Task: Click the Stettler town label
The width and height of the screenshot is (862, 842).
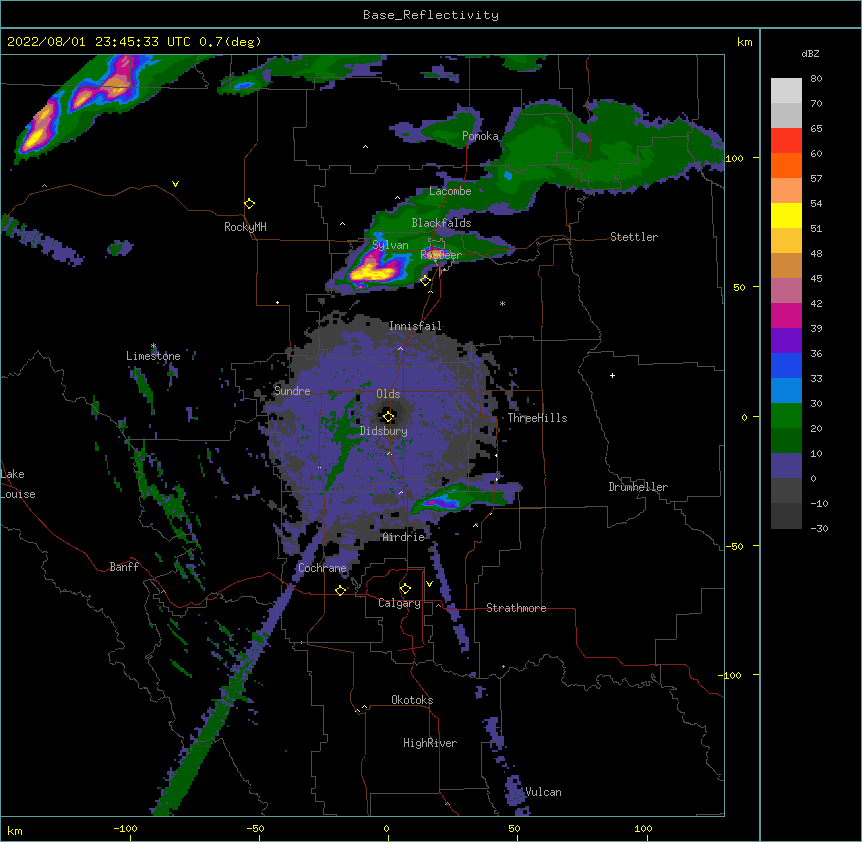Action: (634, 237)
